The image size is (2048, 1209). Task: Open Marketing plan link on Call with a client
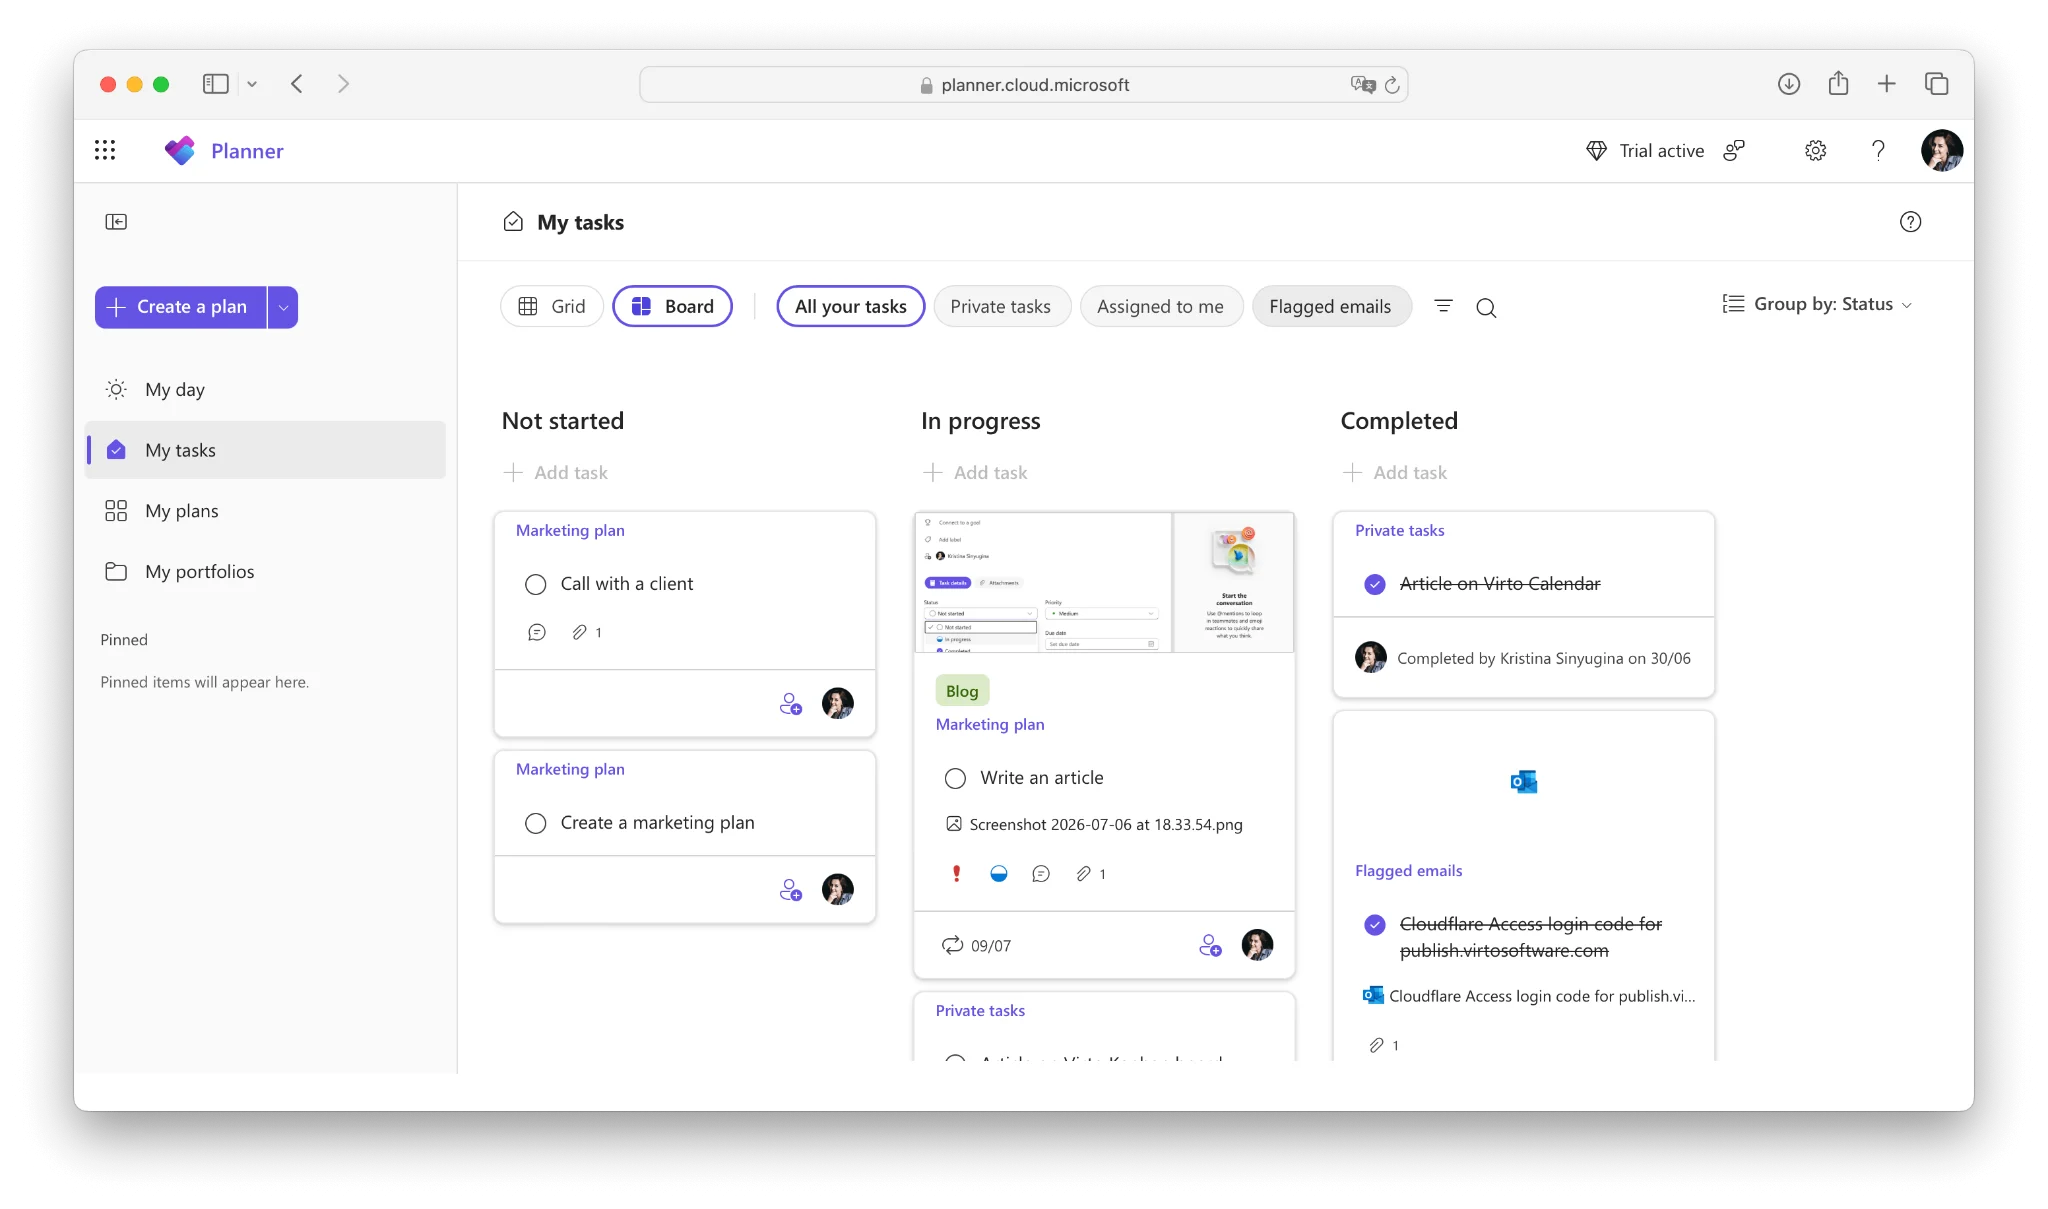click(x=570, y=530)
